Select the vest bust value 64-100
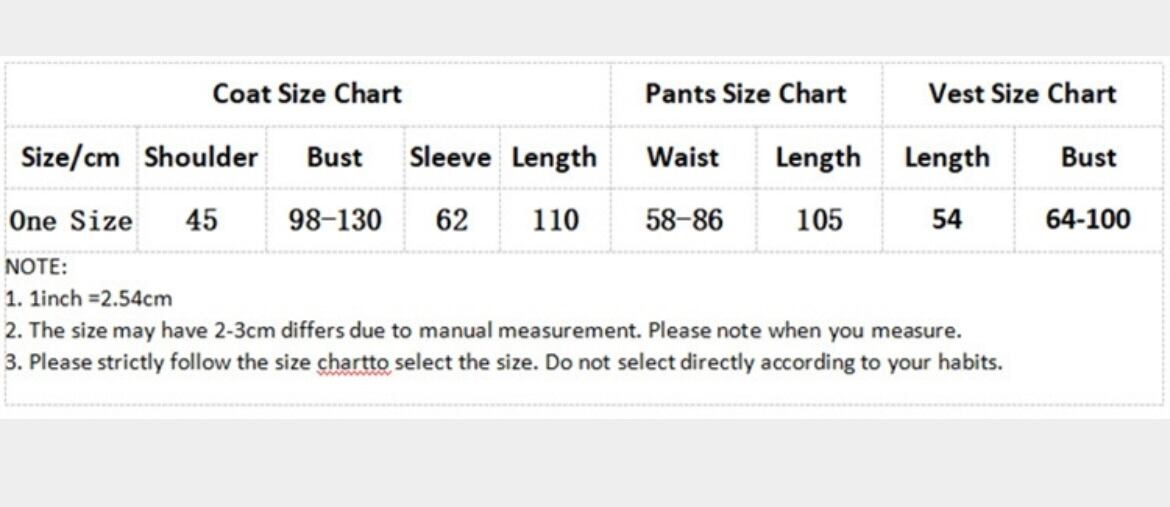1170x507 pixels. [x=1088, y=220]
